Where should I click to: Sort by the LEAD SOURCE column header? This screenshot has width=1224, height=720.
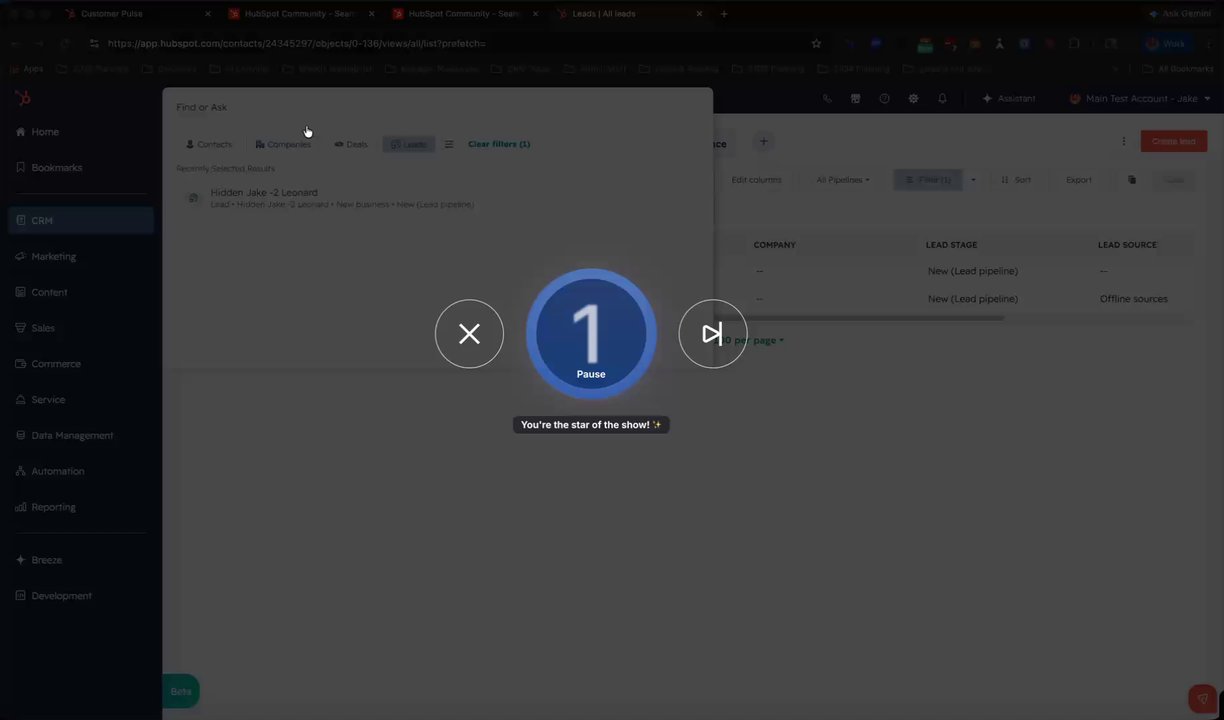pos(1127,245)
